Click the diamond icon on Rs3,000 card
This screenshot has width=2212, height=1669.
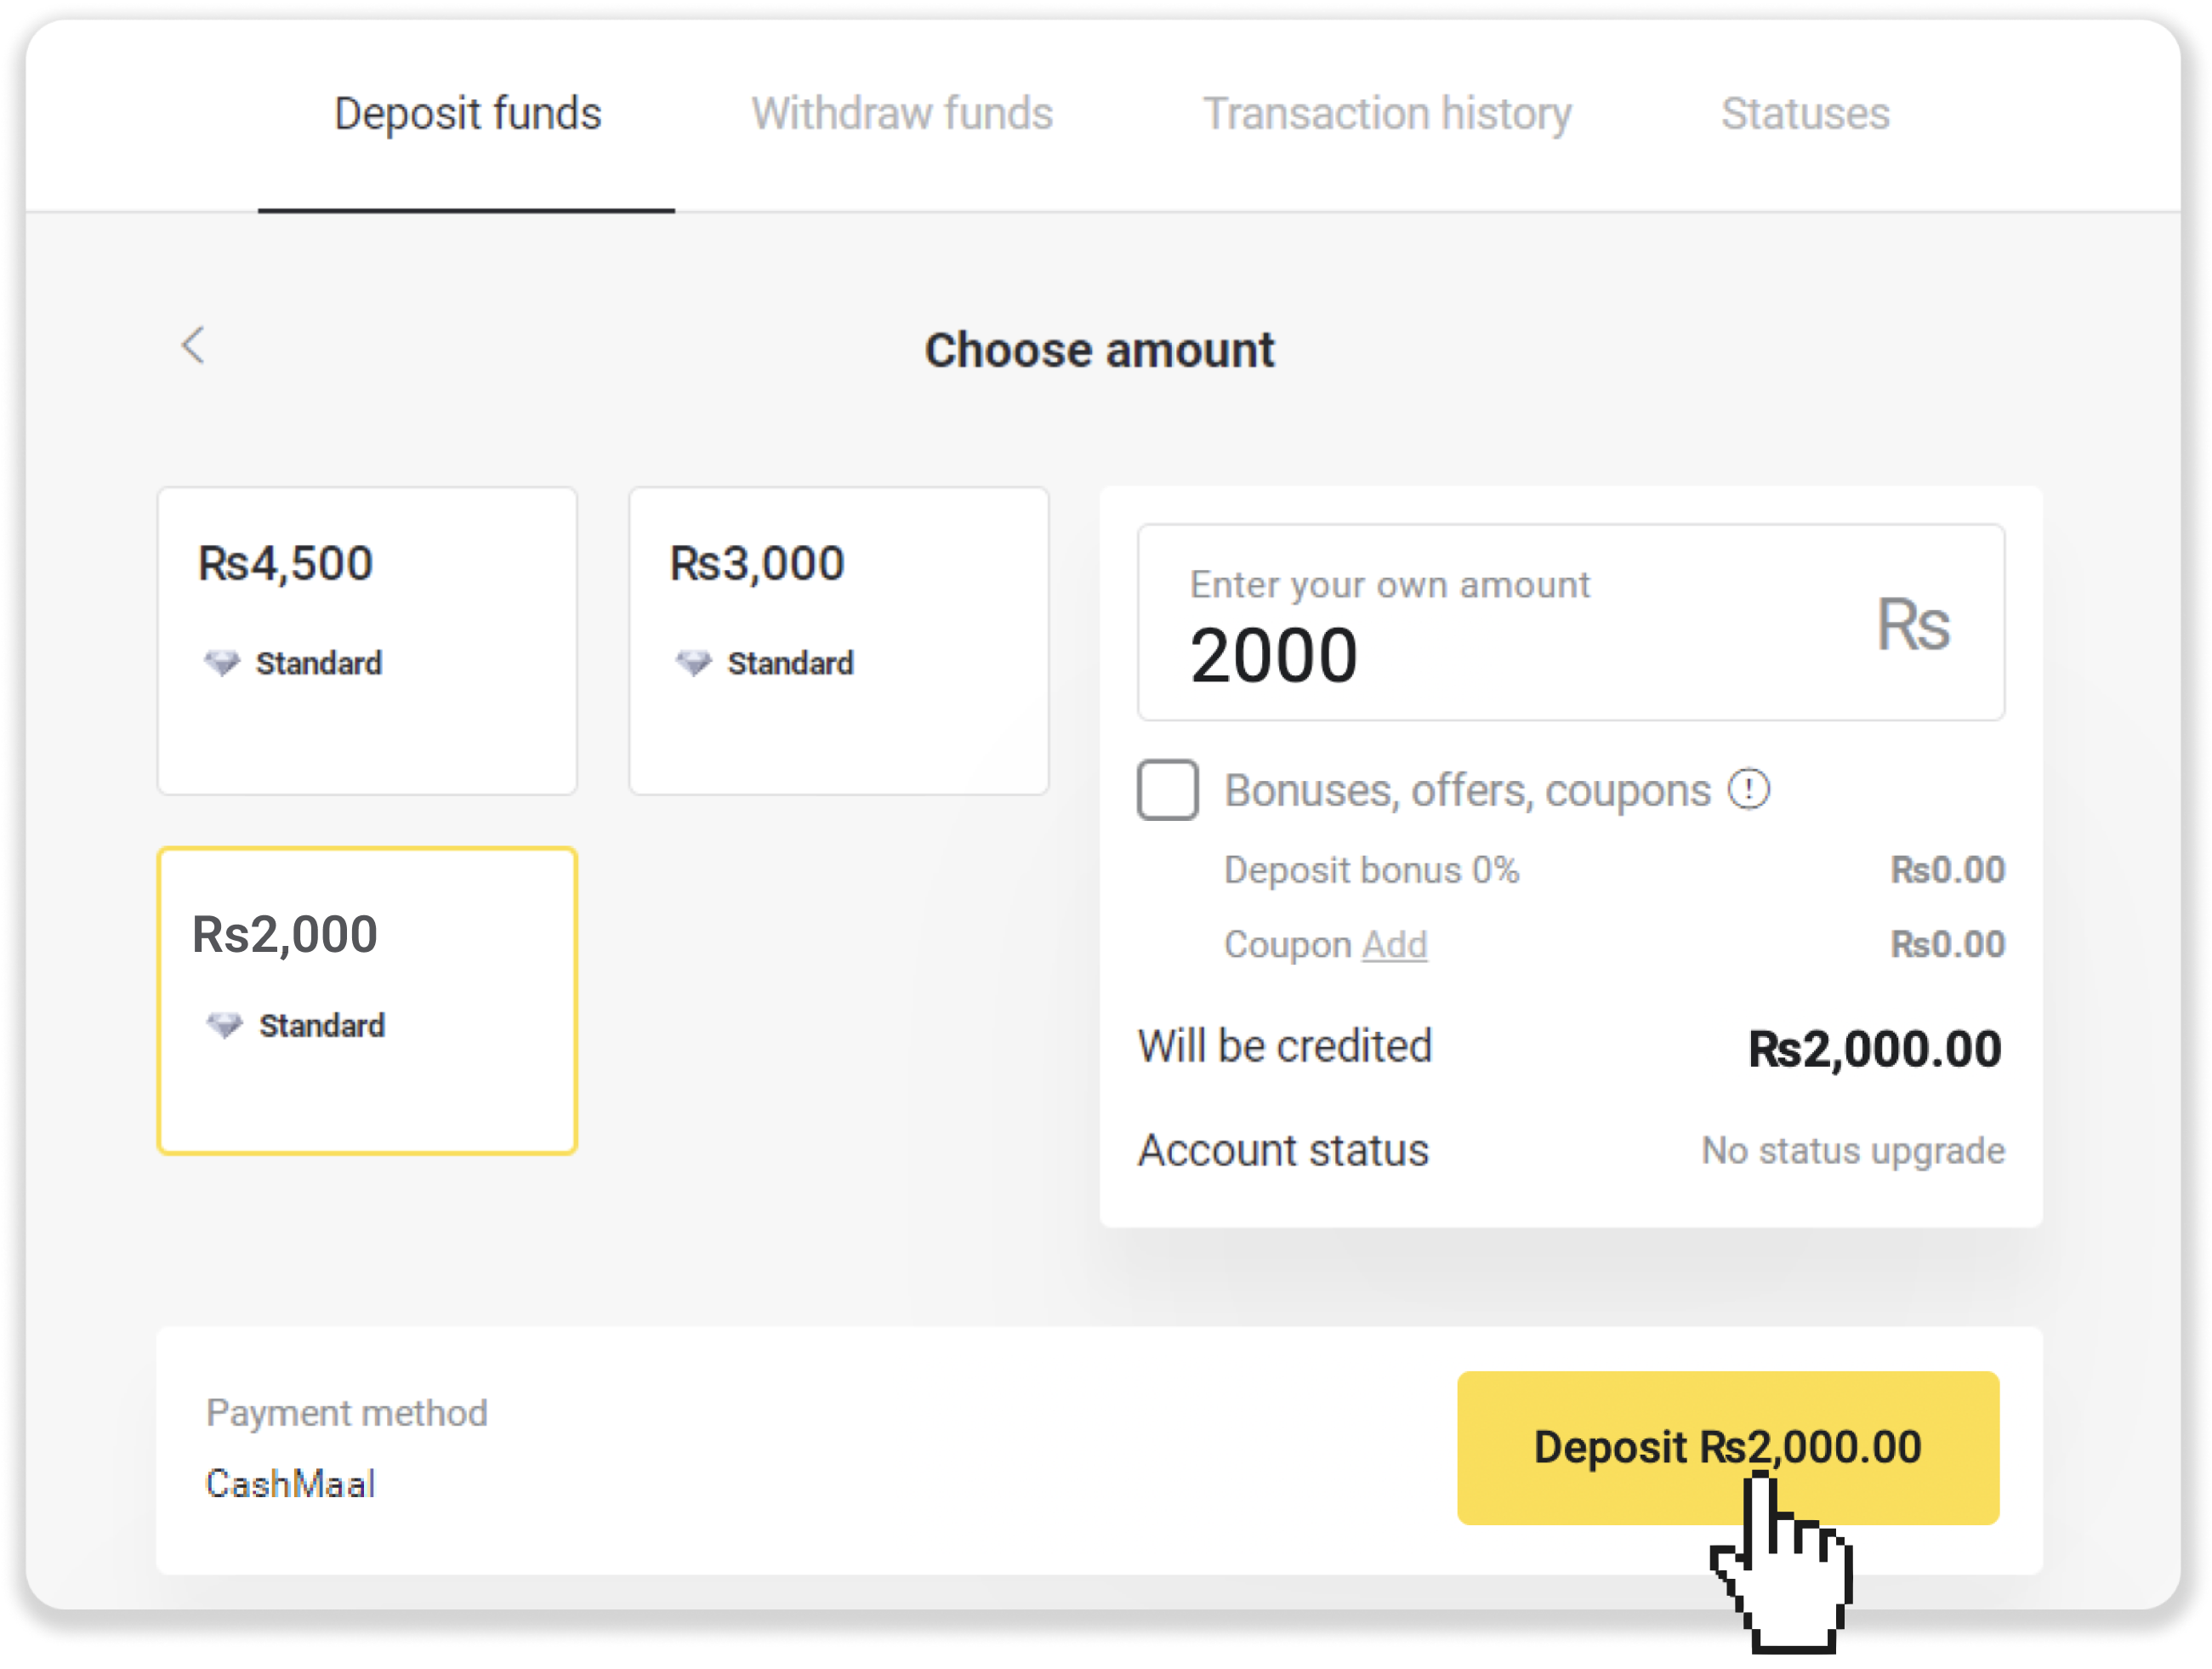tap(693, 662)
